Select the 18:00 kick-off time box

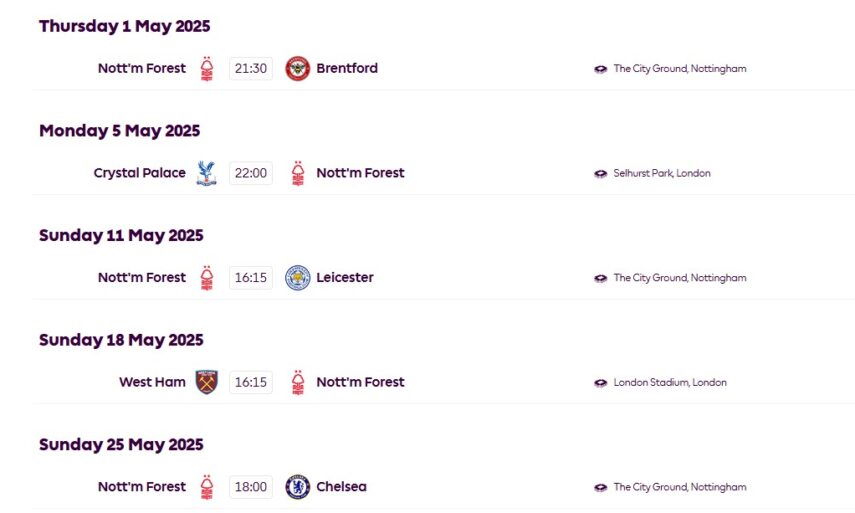pyautogui.click(x=251, y=487)
